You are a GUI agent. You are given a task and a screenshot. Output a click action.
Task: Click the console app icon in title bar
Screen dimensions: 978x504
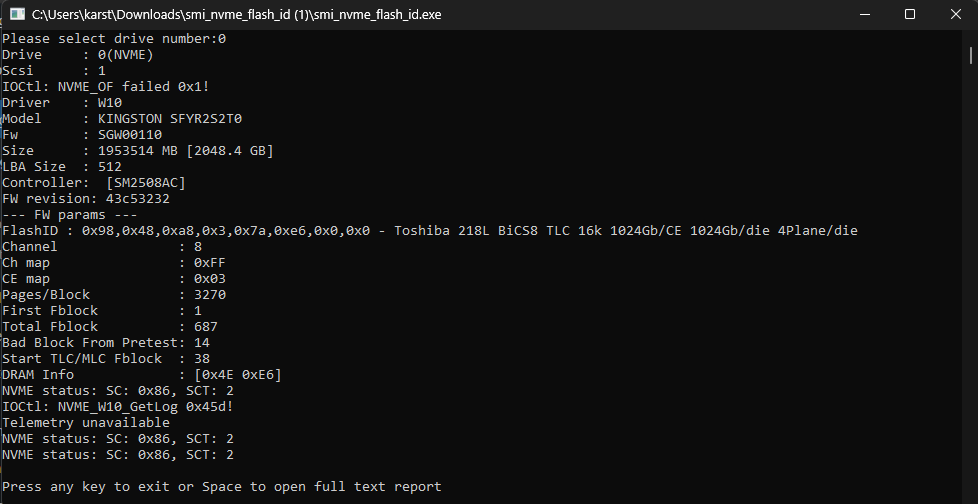[x=17, y=14]
